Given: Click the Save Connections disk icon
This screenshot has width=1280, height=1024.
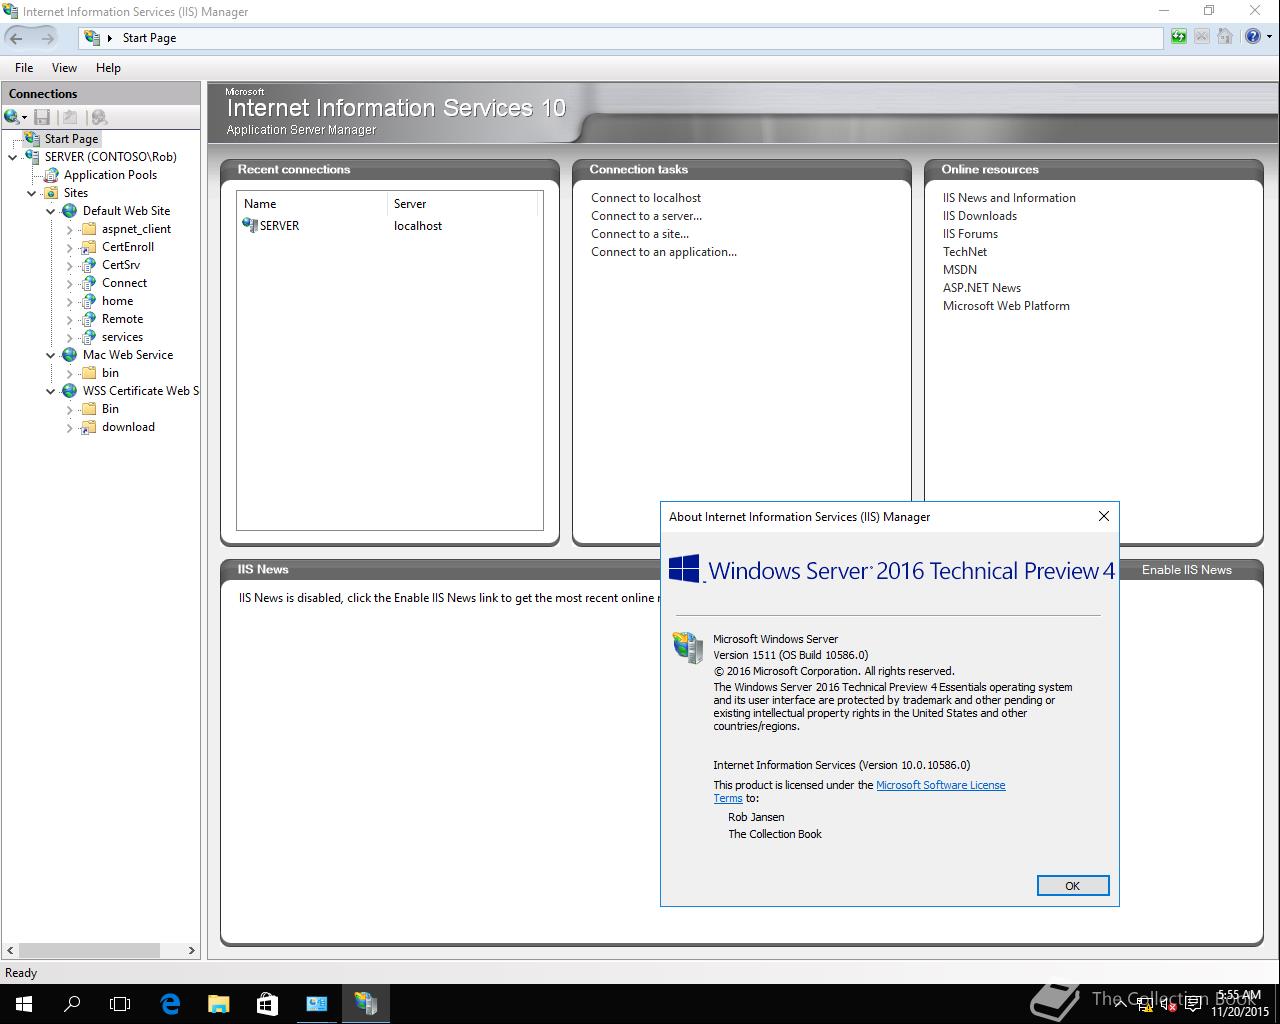Looking at the screenshot, I should (x=42, y=117).
